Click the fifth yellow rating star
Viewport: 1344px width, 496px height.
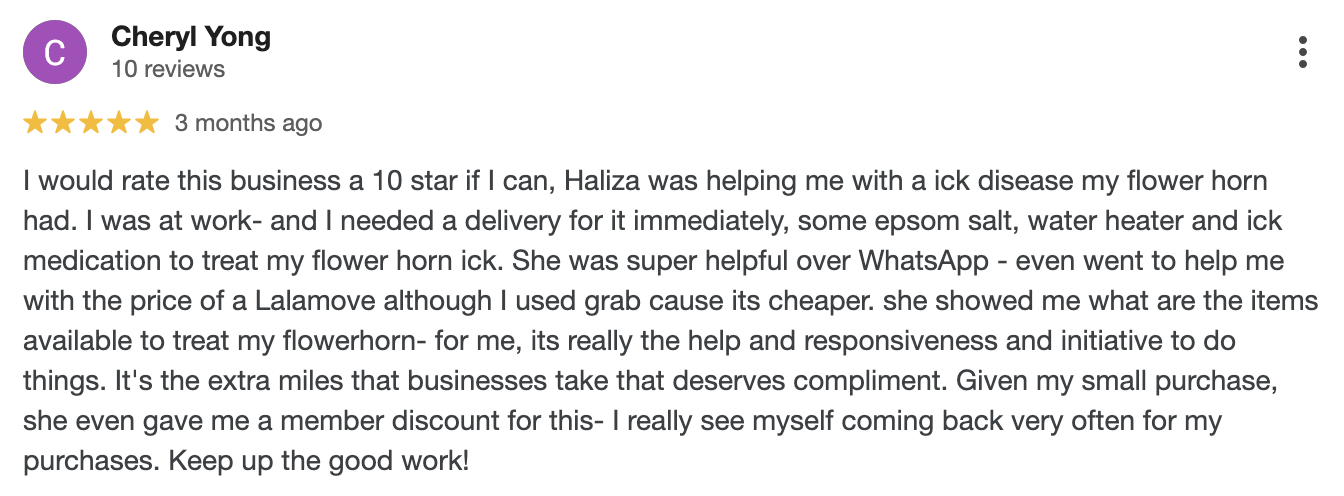click(x=147, y=123)
